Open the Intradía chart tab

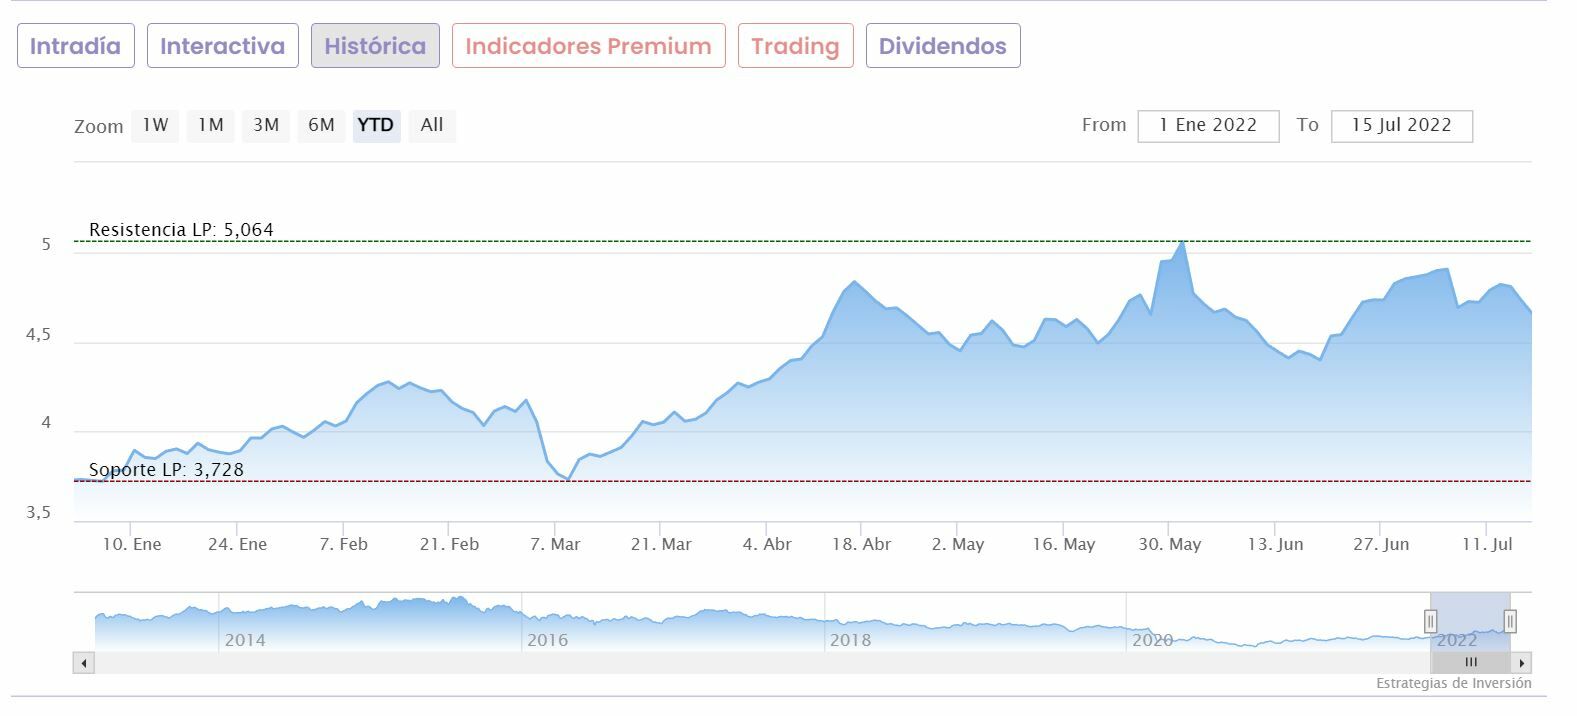click(76, 46)
